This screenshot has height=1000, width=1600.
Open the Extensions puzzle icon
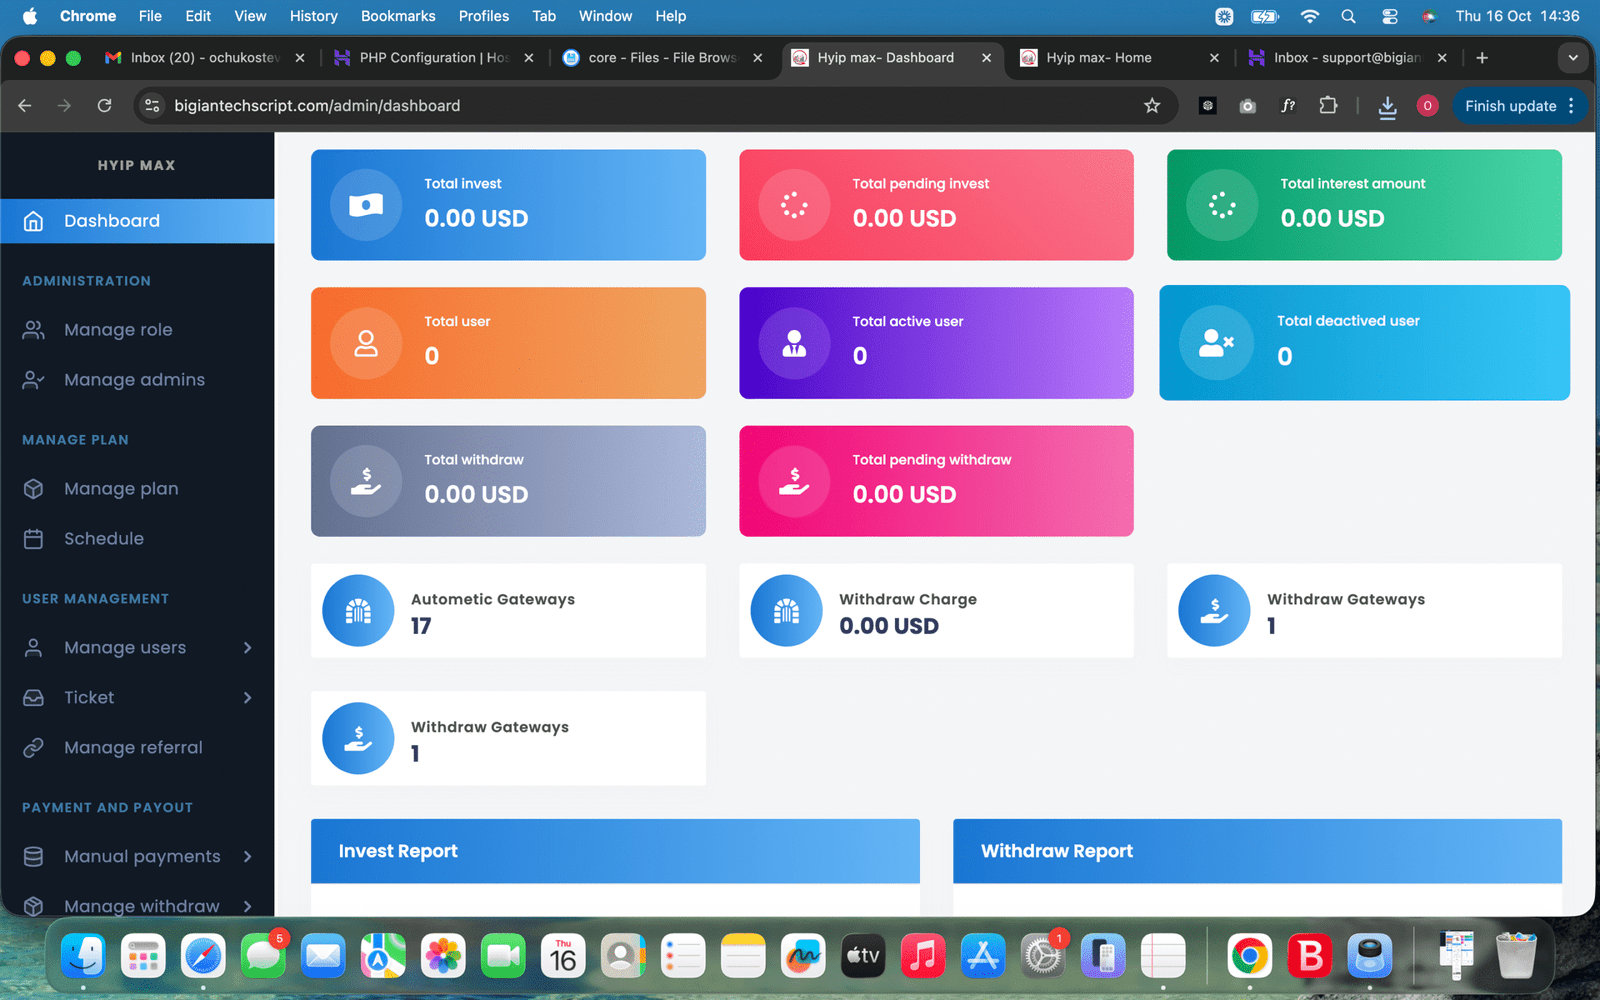tap(1328, 106)
